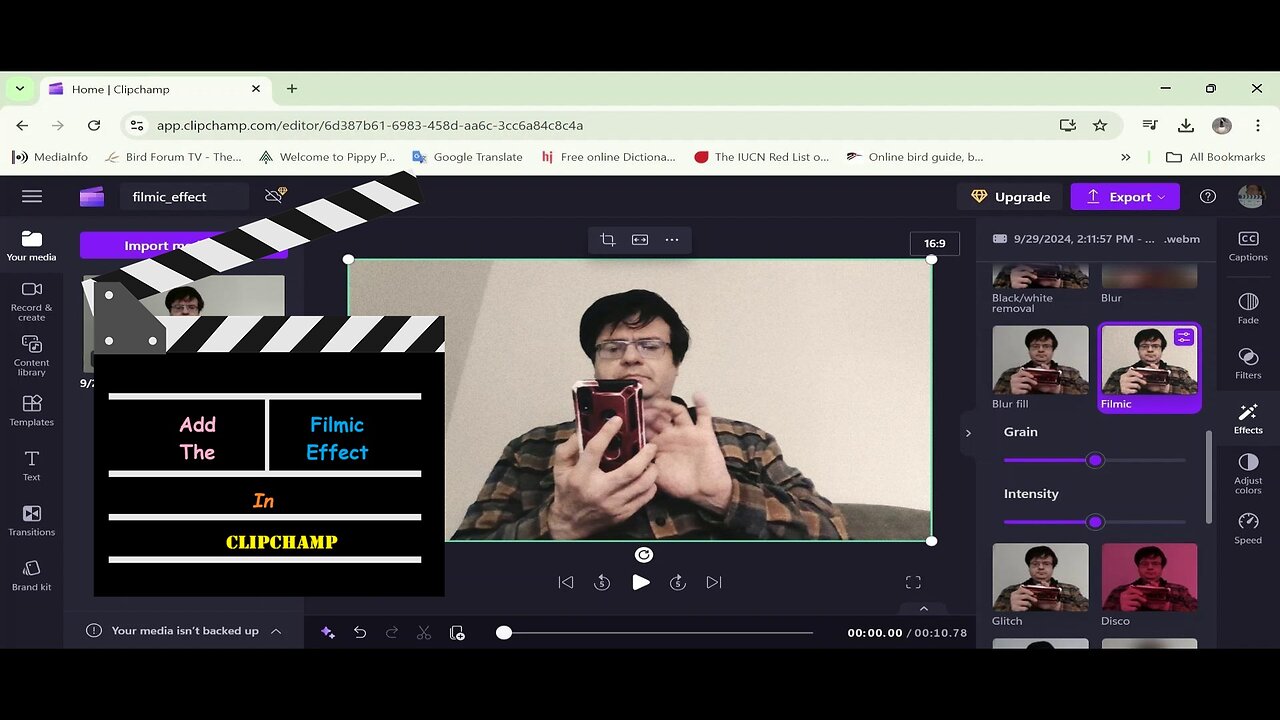Screen dimensions: 1280x720
Task: Collapse the right property panel
Action: pos(968,433)
